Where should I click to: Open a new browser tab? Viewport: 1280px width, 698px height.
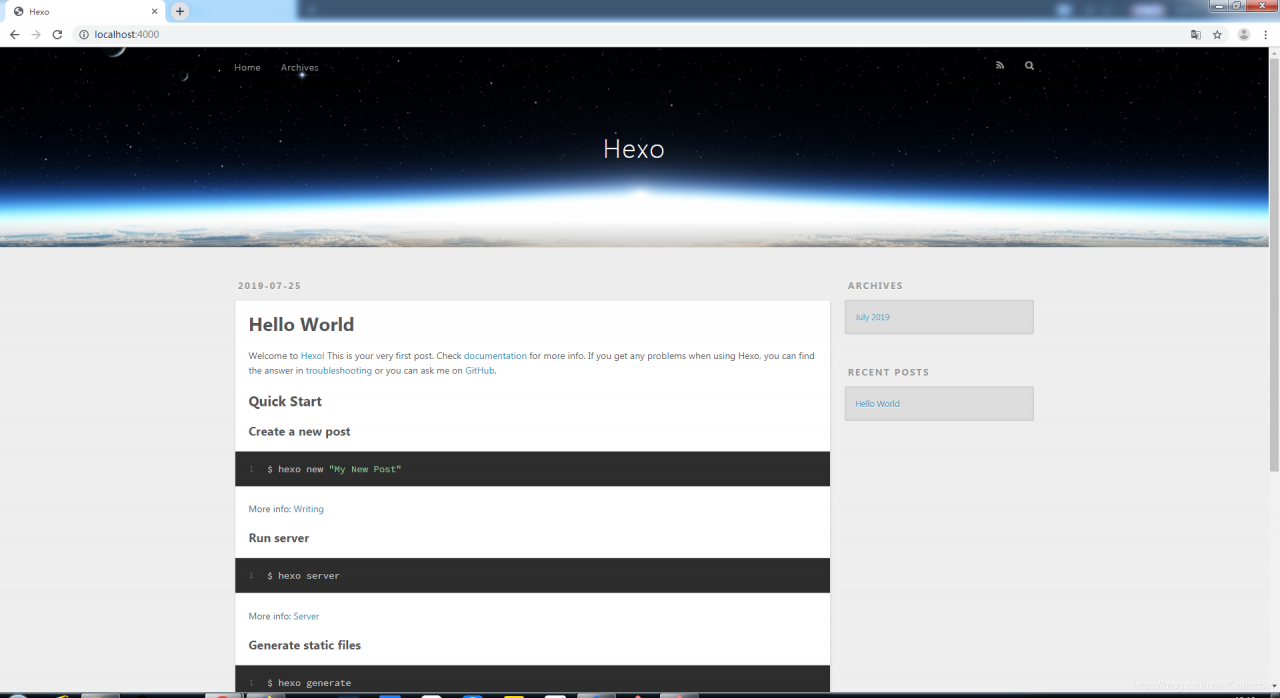click(x=180, y=11)
